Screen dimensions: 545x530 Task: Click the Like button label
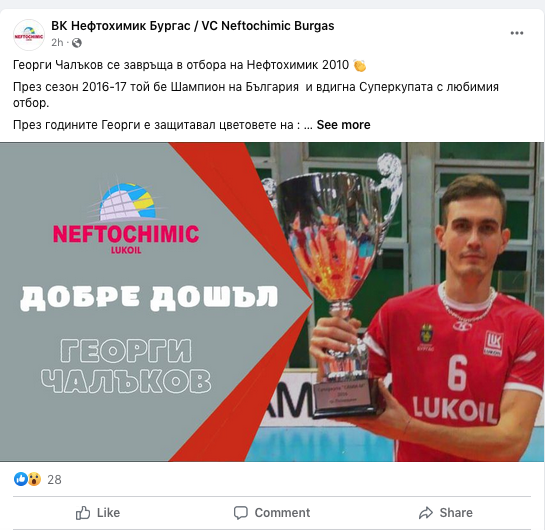[108, 513]
